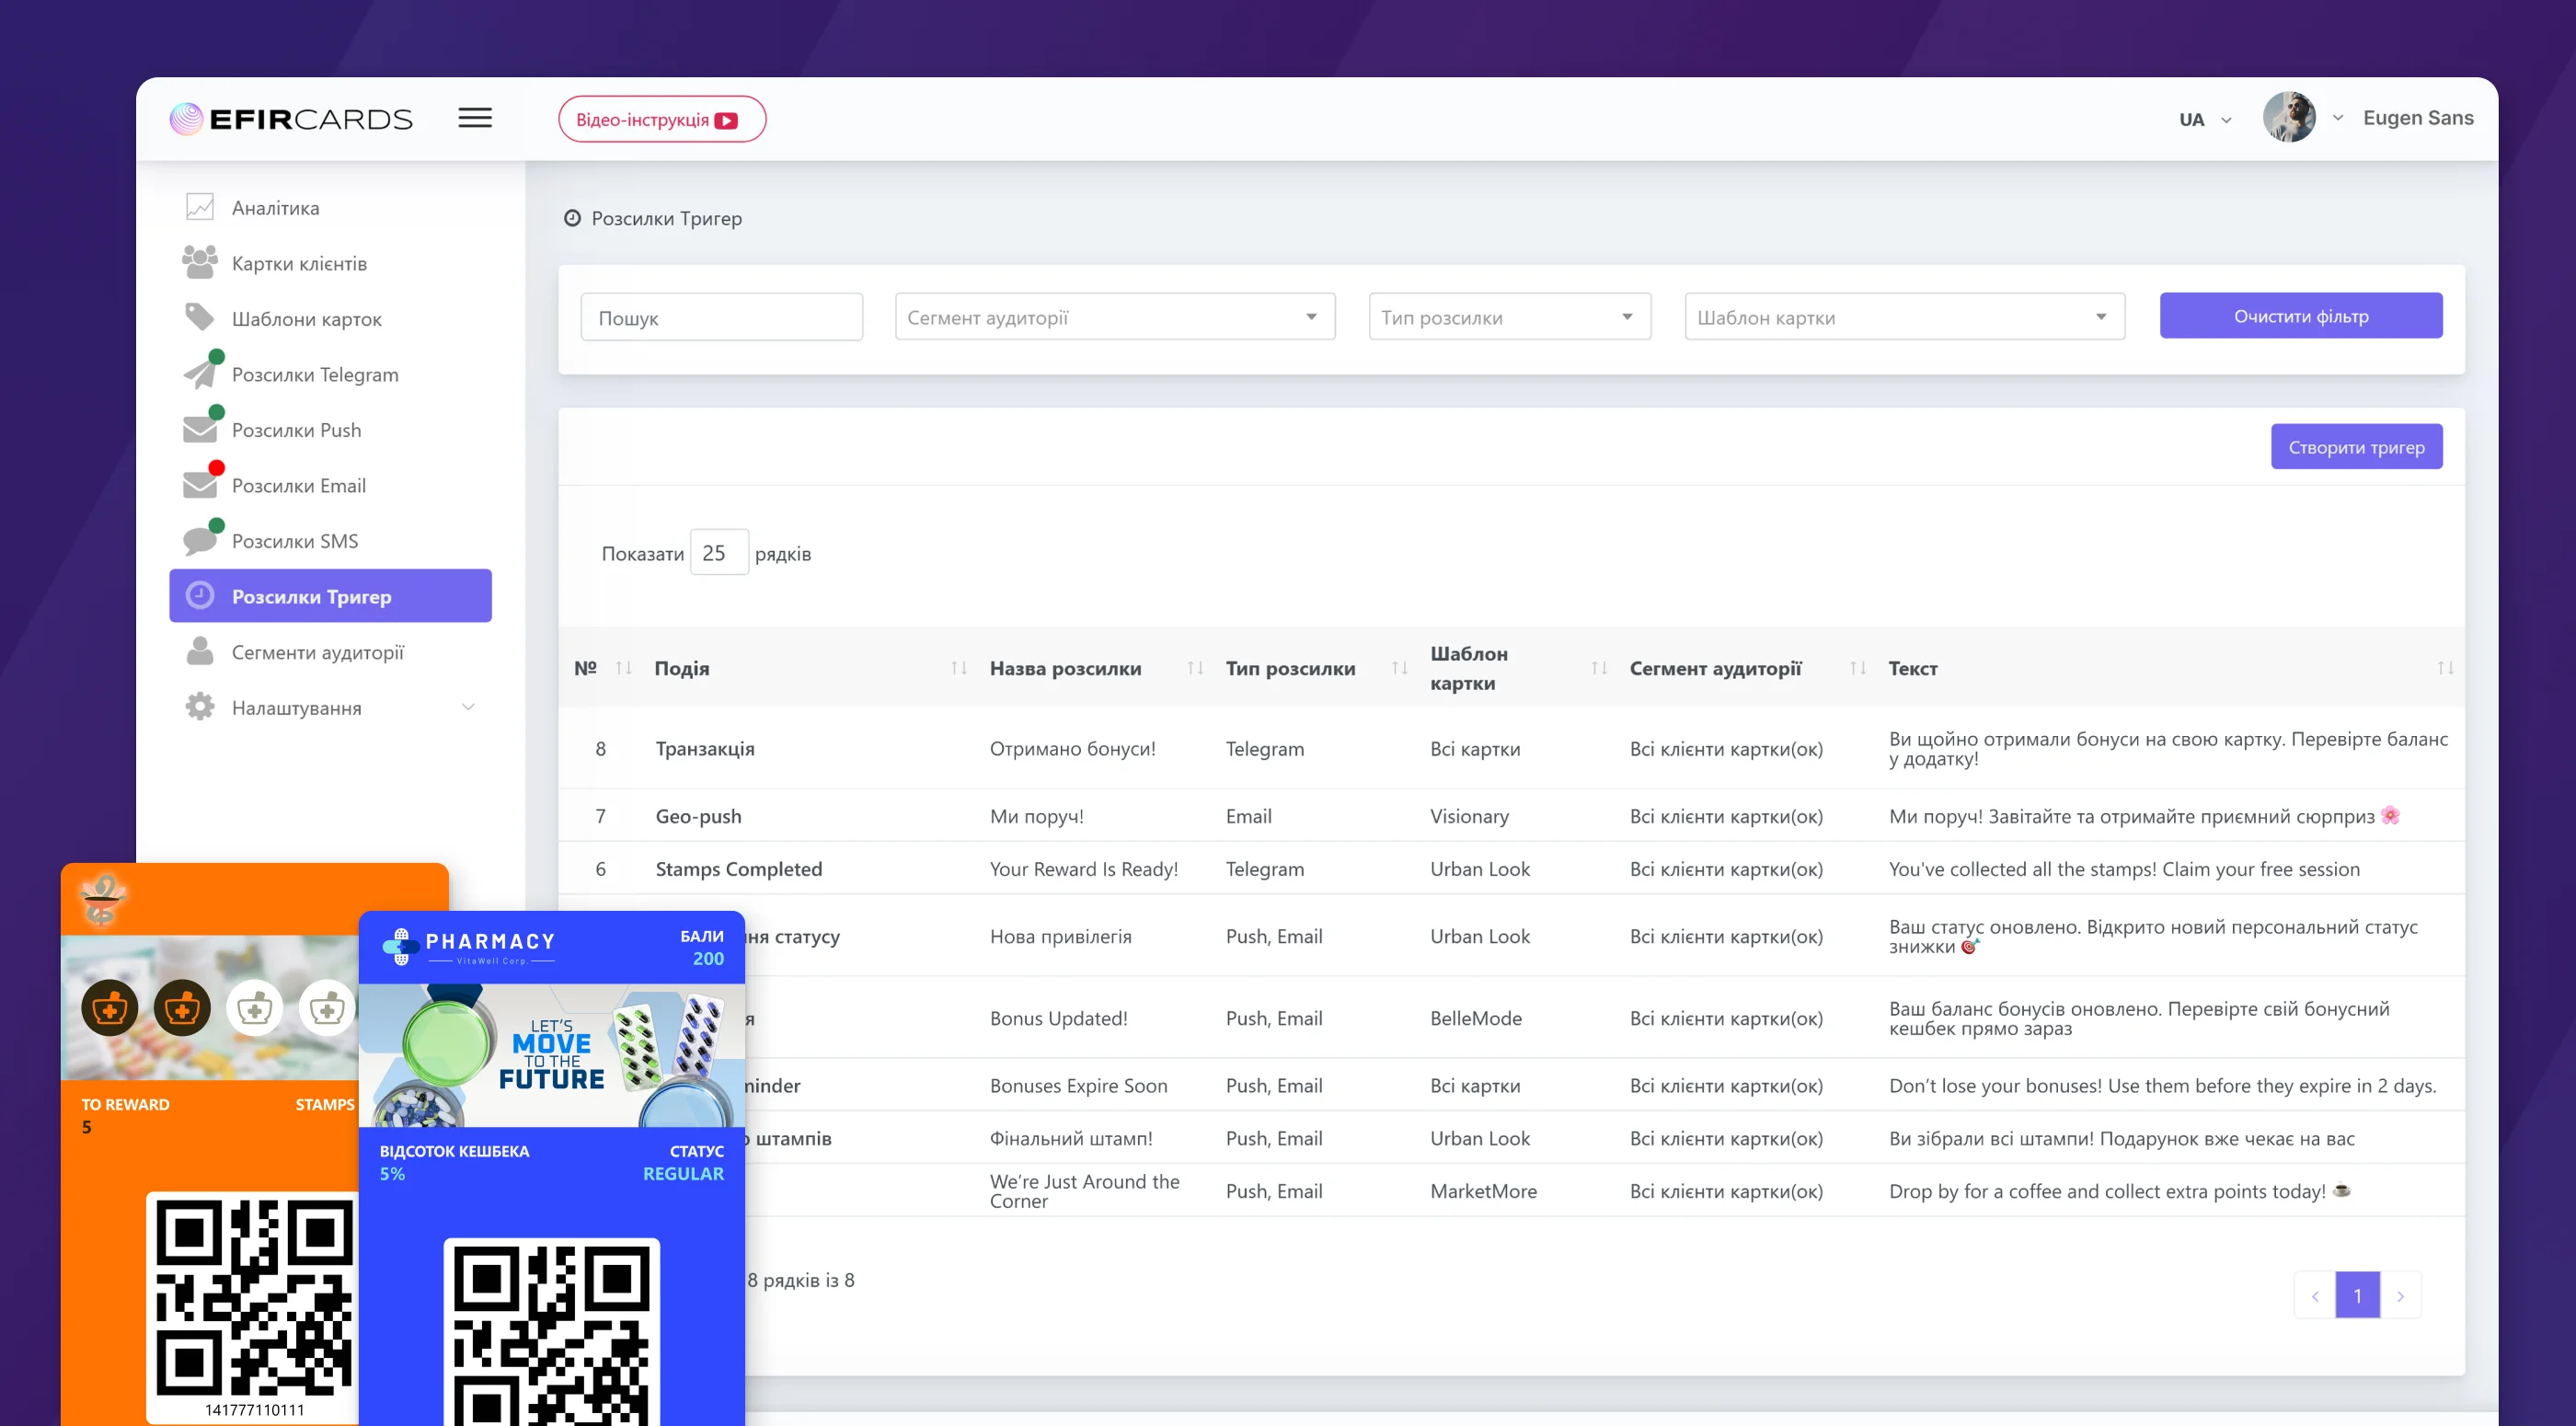Screen dimensions: 2576x1426
Task: Go to Сегменти аудиторії section
Action: [x=317, y=652]
